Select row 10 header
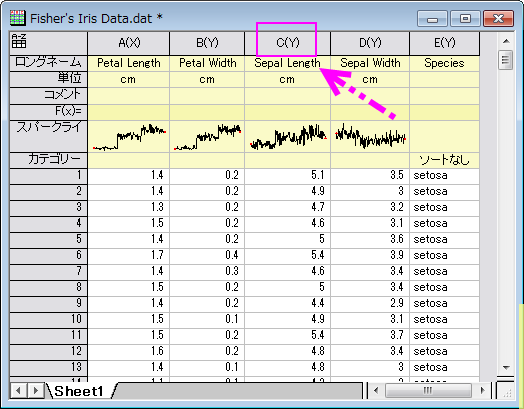The image size is (524, 409). pyautogui.click(x=48, y=320)
